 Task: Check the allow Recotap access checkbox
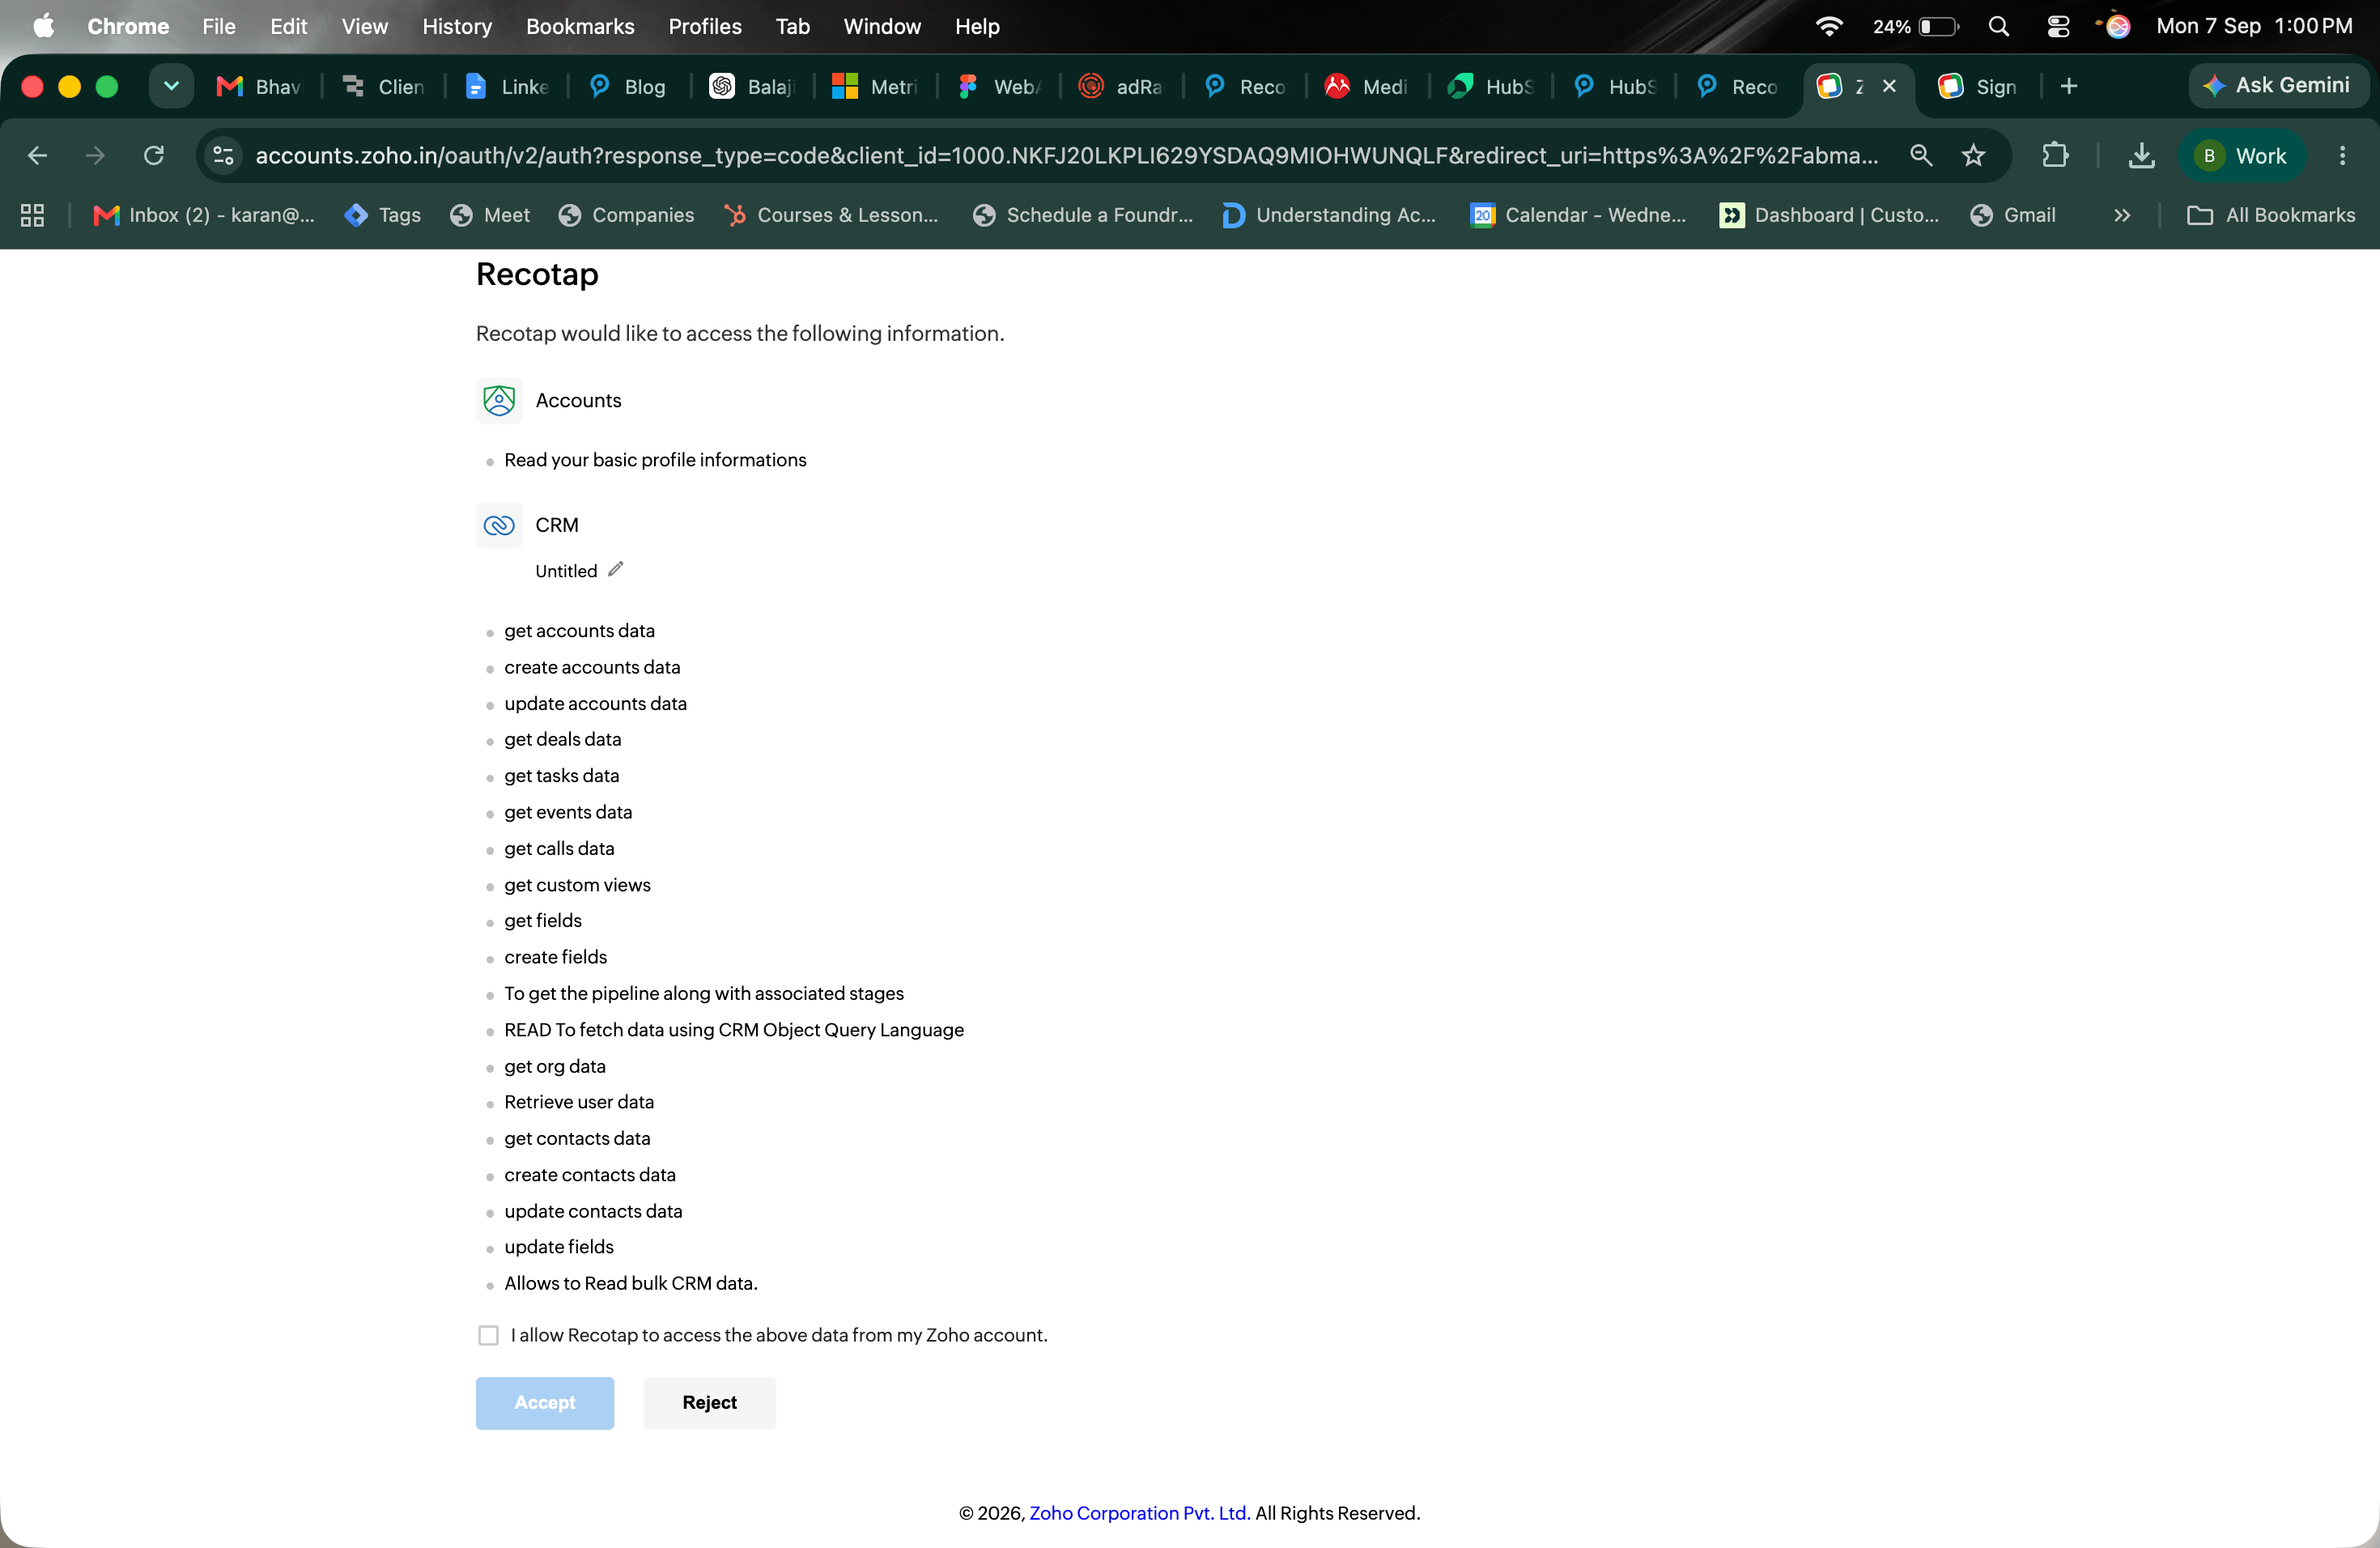coord(488,1335)
